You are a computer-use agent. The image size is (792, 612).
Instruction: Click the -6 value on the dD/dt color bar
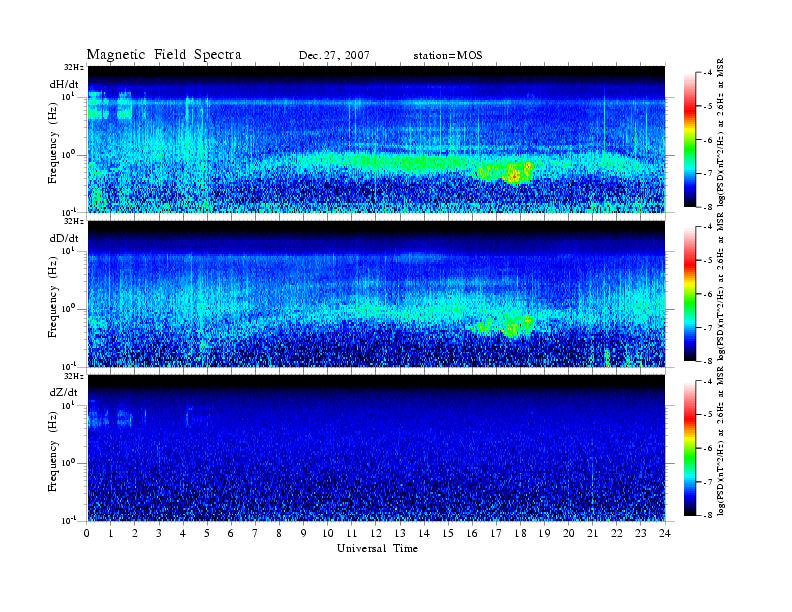pos(708,294)
